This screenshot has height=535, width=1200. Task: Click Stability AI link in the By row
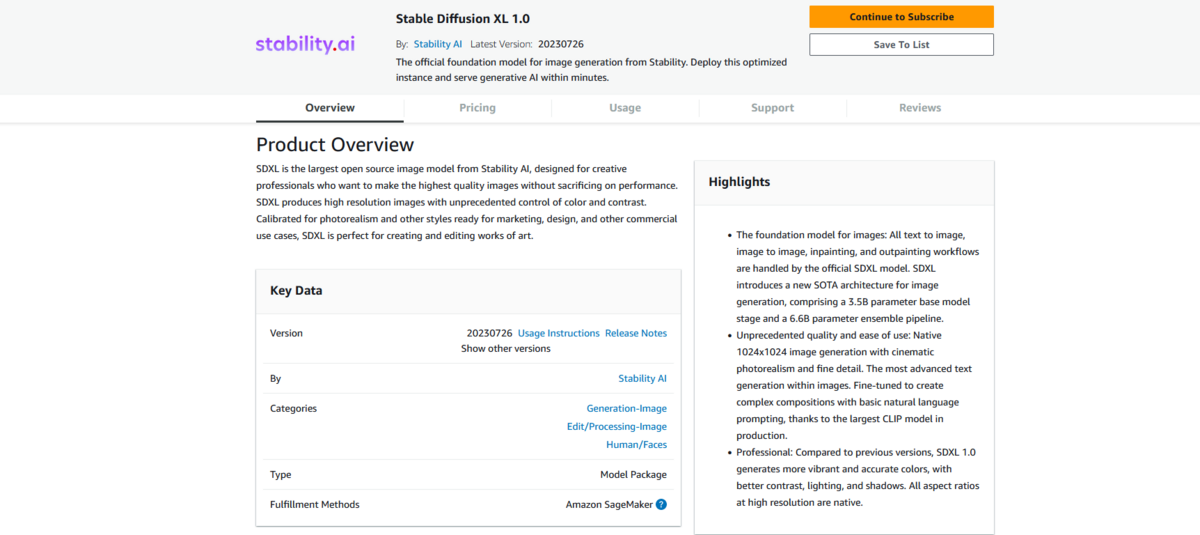[643, 379]
